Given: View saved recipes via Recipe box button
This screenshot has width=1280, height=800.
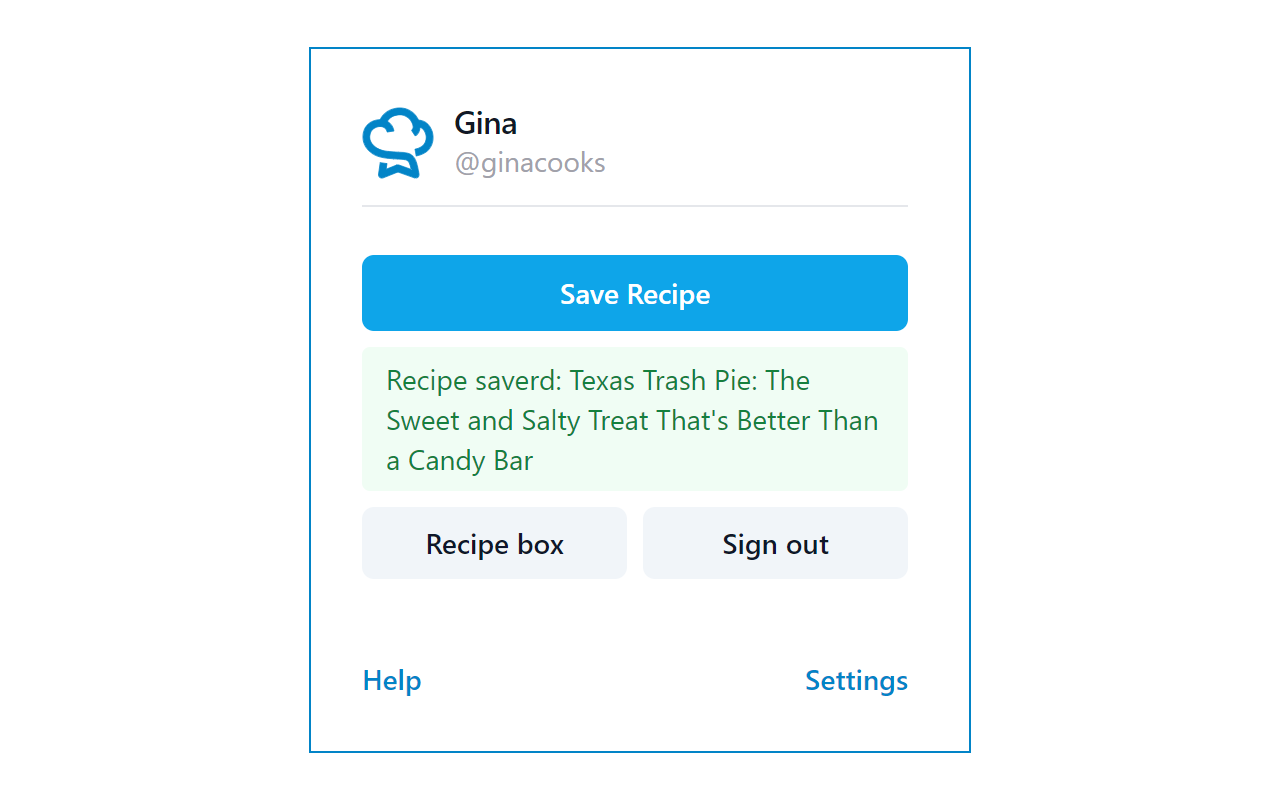Looking at the screenshot, I should coord(494,544).
